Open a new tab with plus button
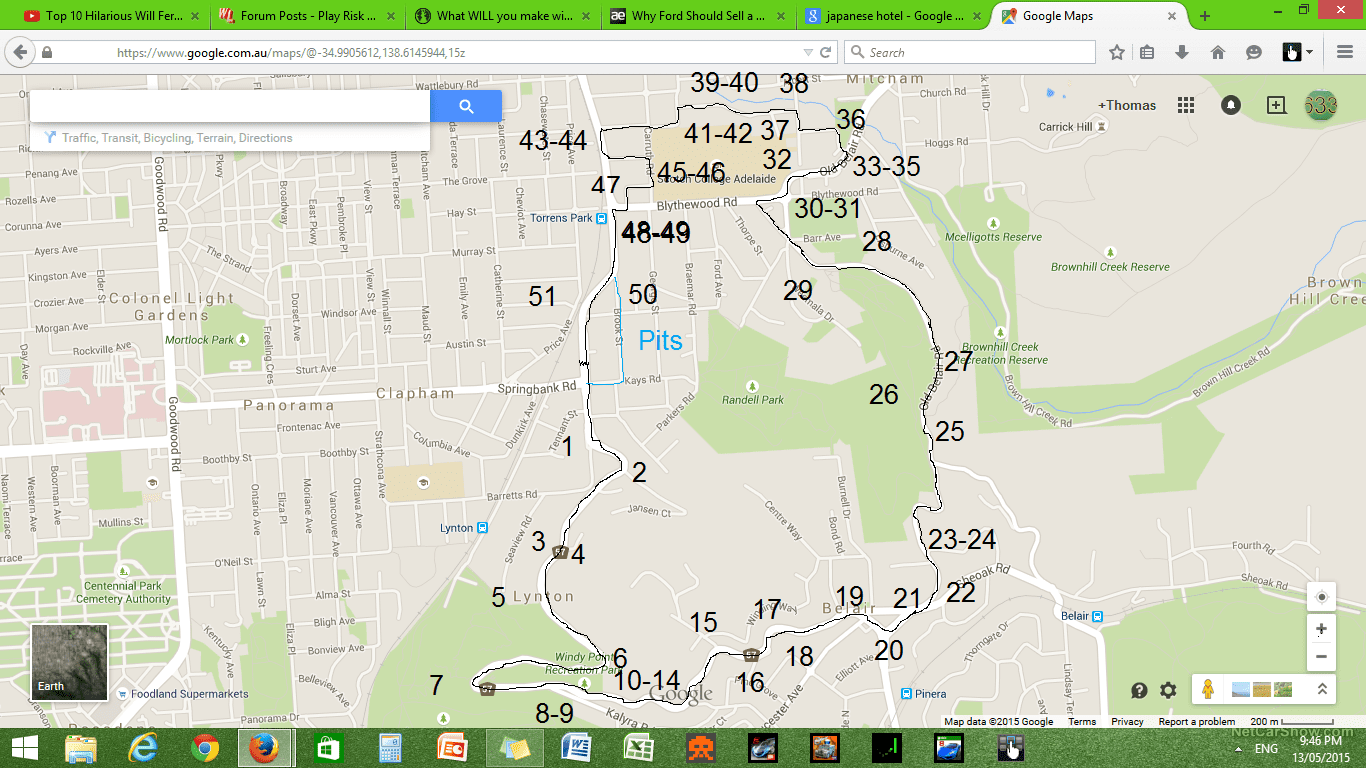This screenshot has height=768, width=1366. tap(1205, 16)
